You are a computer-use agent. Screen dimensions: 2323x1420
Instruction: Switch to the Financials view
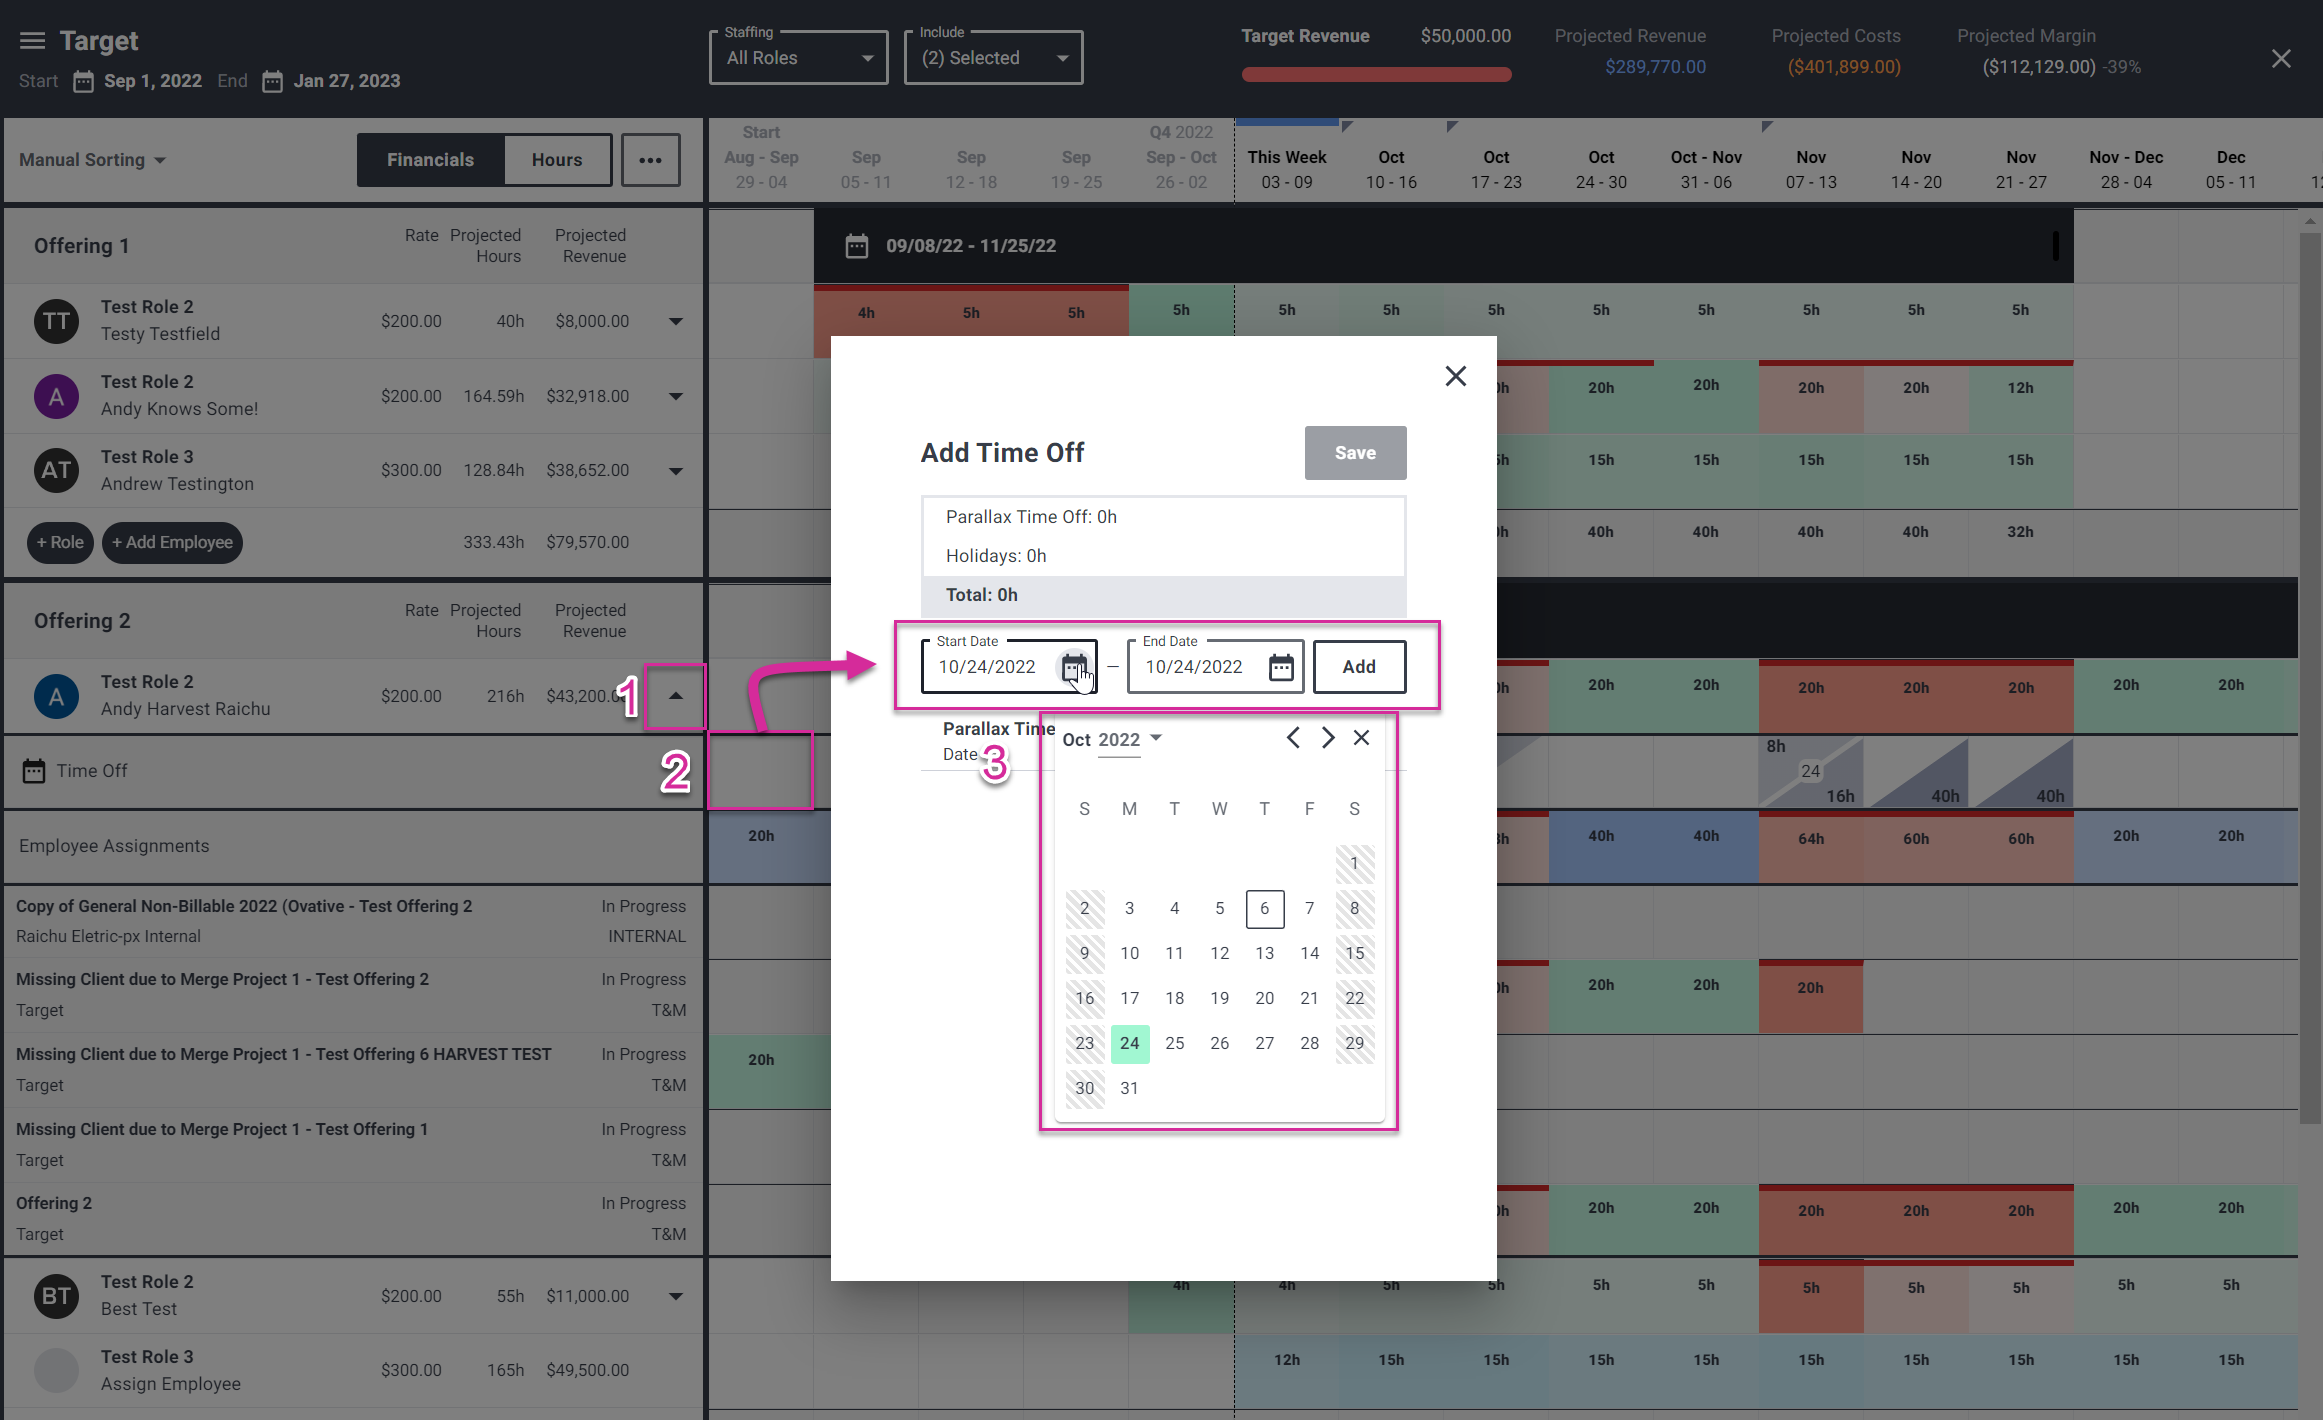[430, 160]
